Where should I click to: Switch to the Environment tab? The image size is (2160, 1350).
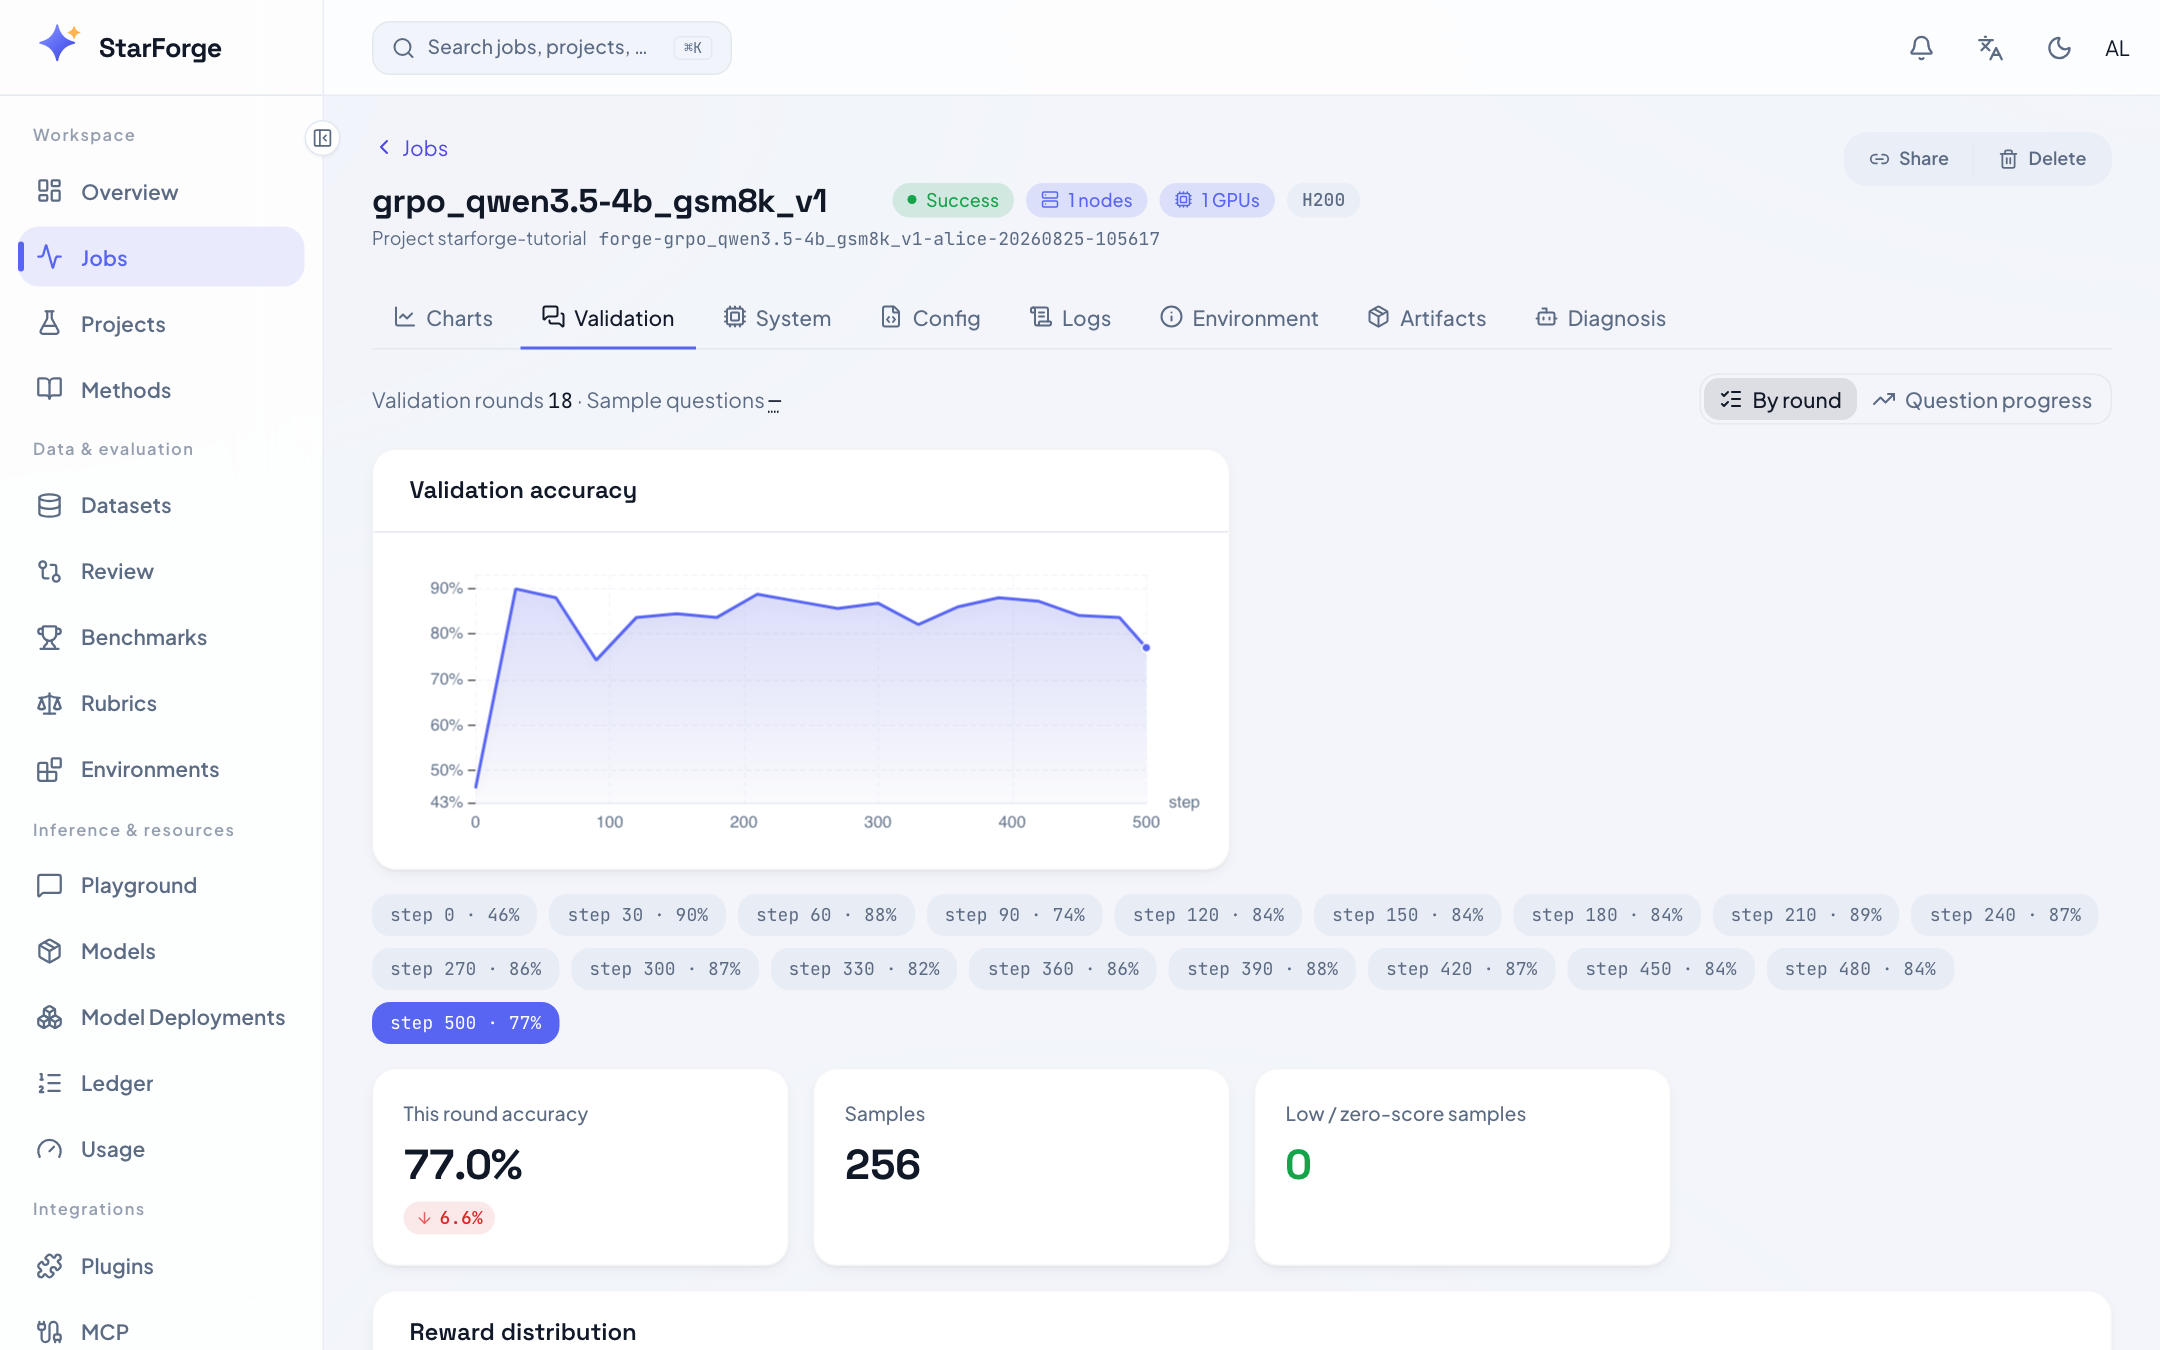coord(1239,318)
